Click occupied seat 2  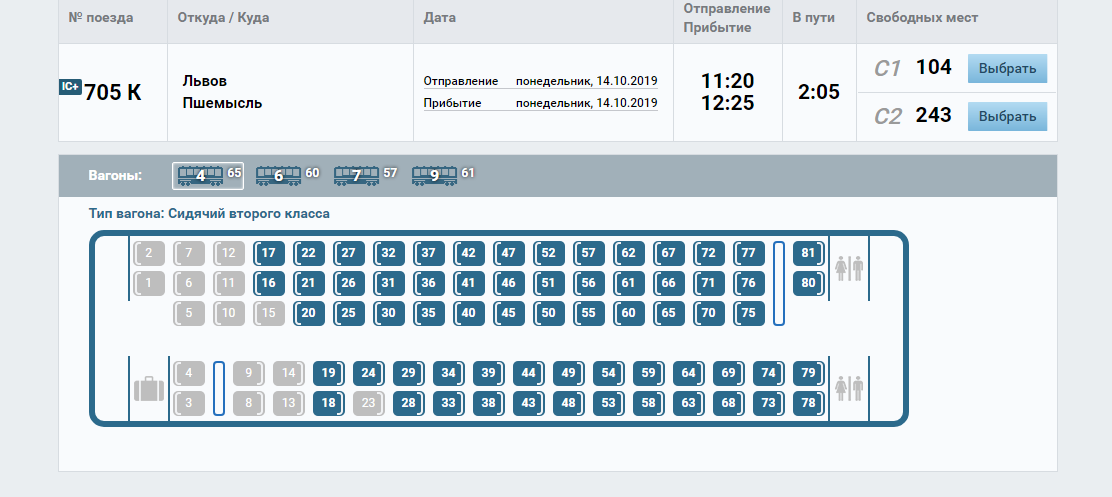pyautogui.click(x=149, y=253)
